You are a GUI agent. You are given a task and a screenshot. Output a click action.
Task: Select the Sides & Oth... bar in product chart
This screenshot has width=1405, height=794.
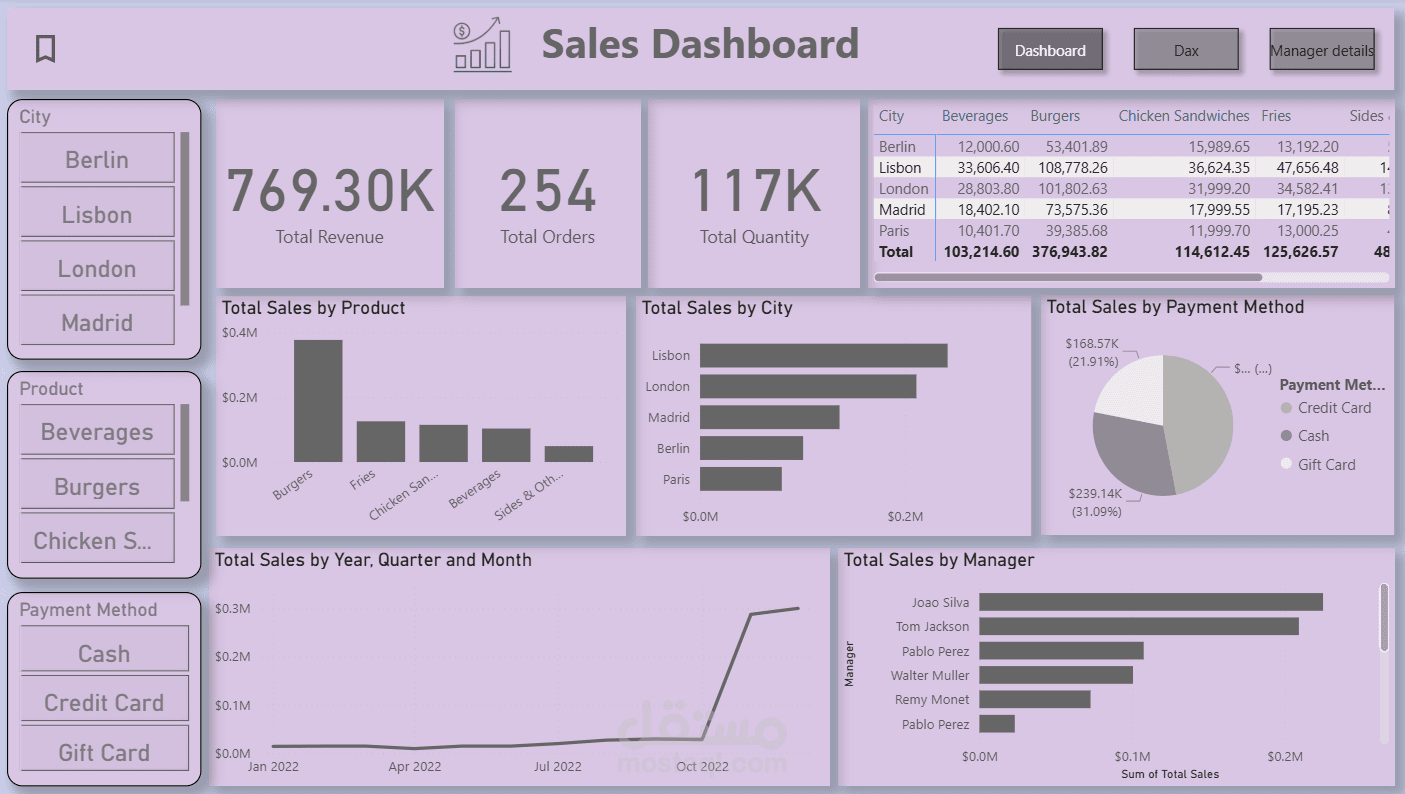pyautogui.click(x=569, y=454)
